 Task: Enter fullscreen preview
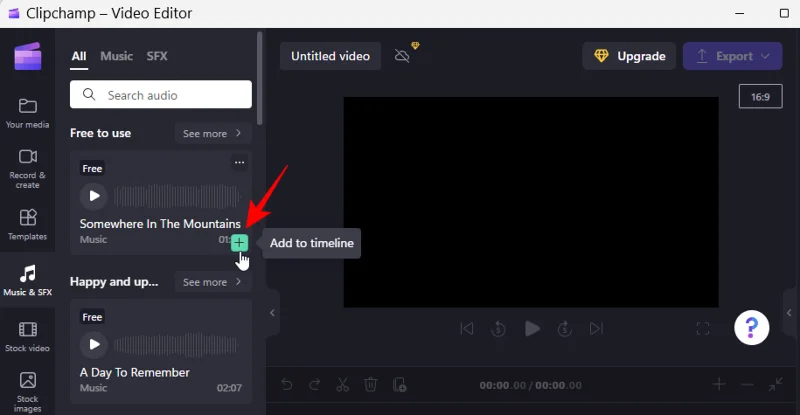pos(703,329)
